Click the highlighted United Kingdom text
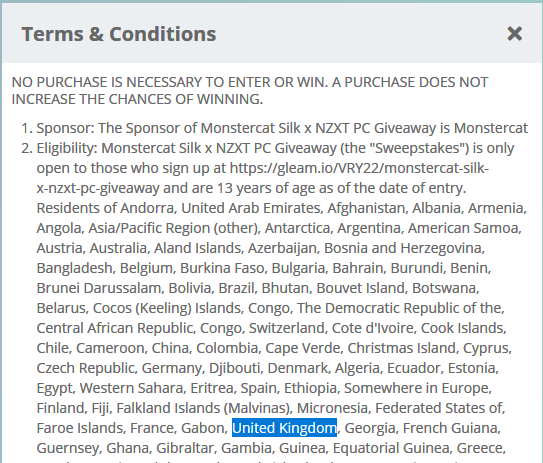 [284, 428]
